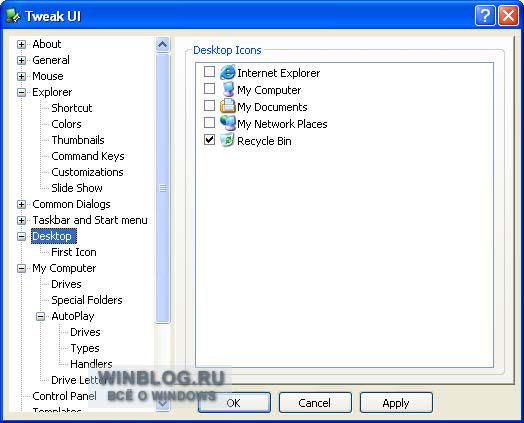Viewport: 524px width, 423px height.
Task: Click the Recycle Bin label text
Action: (x=264, y=141)
